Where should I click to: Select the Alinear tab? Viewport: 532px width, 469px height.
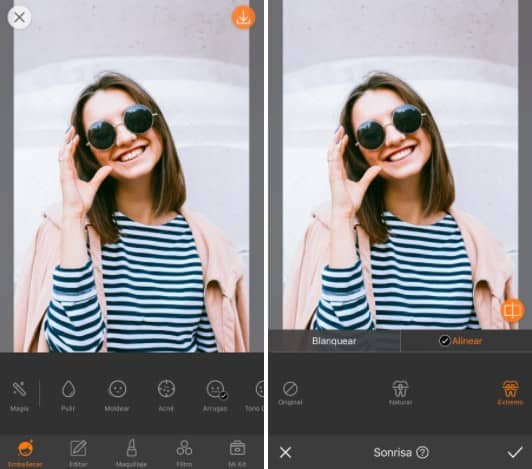(x=466, y=341)
